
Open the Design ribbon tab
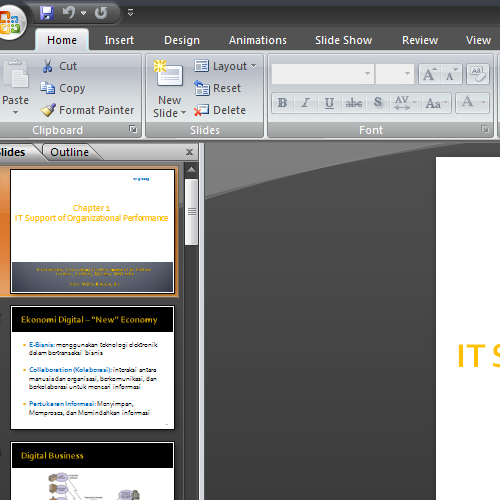[x=182, y=40]
